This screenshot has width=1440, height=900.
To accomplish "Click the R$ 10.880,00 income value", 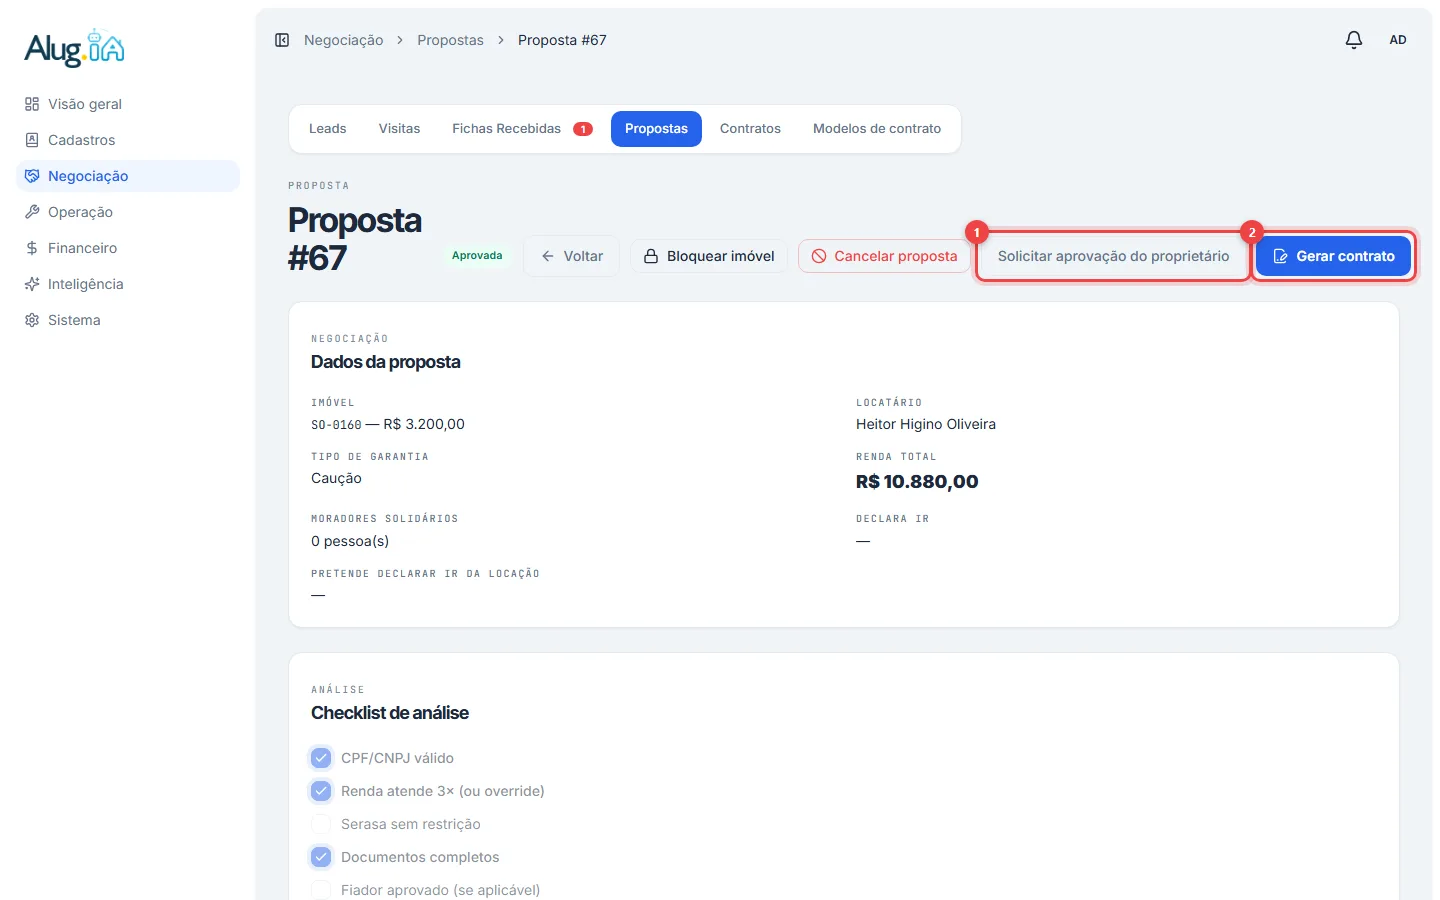I will tap(917, 482).
